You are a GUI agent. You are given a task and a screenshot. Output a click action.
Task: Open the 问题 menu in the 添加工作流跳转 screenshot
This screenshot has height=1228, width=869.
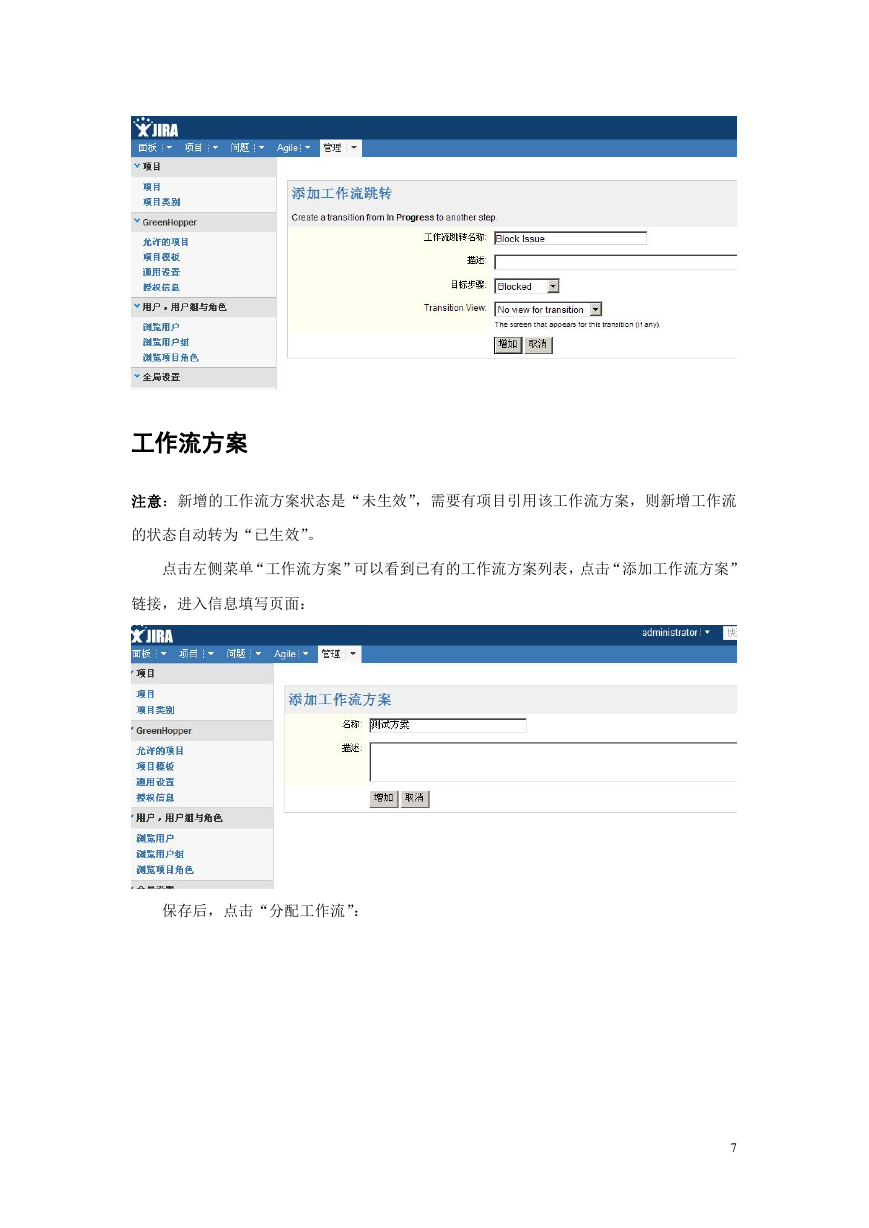pyautogui.click(x=248, y=148)
